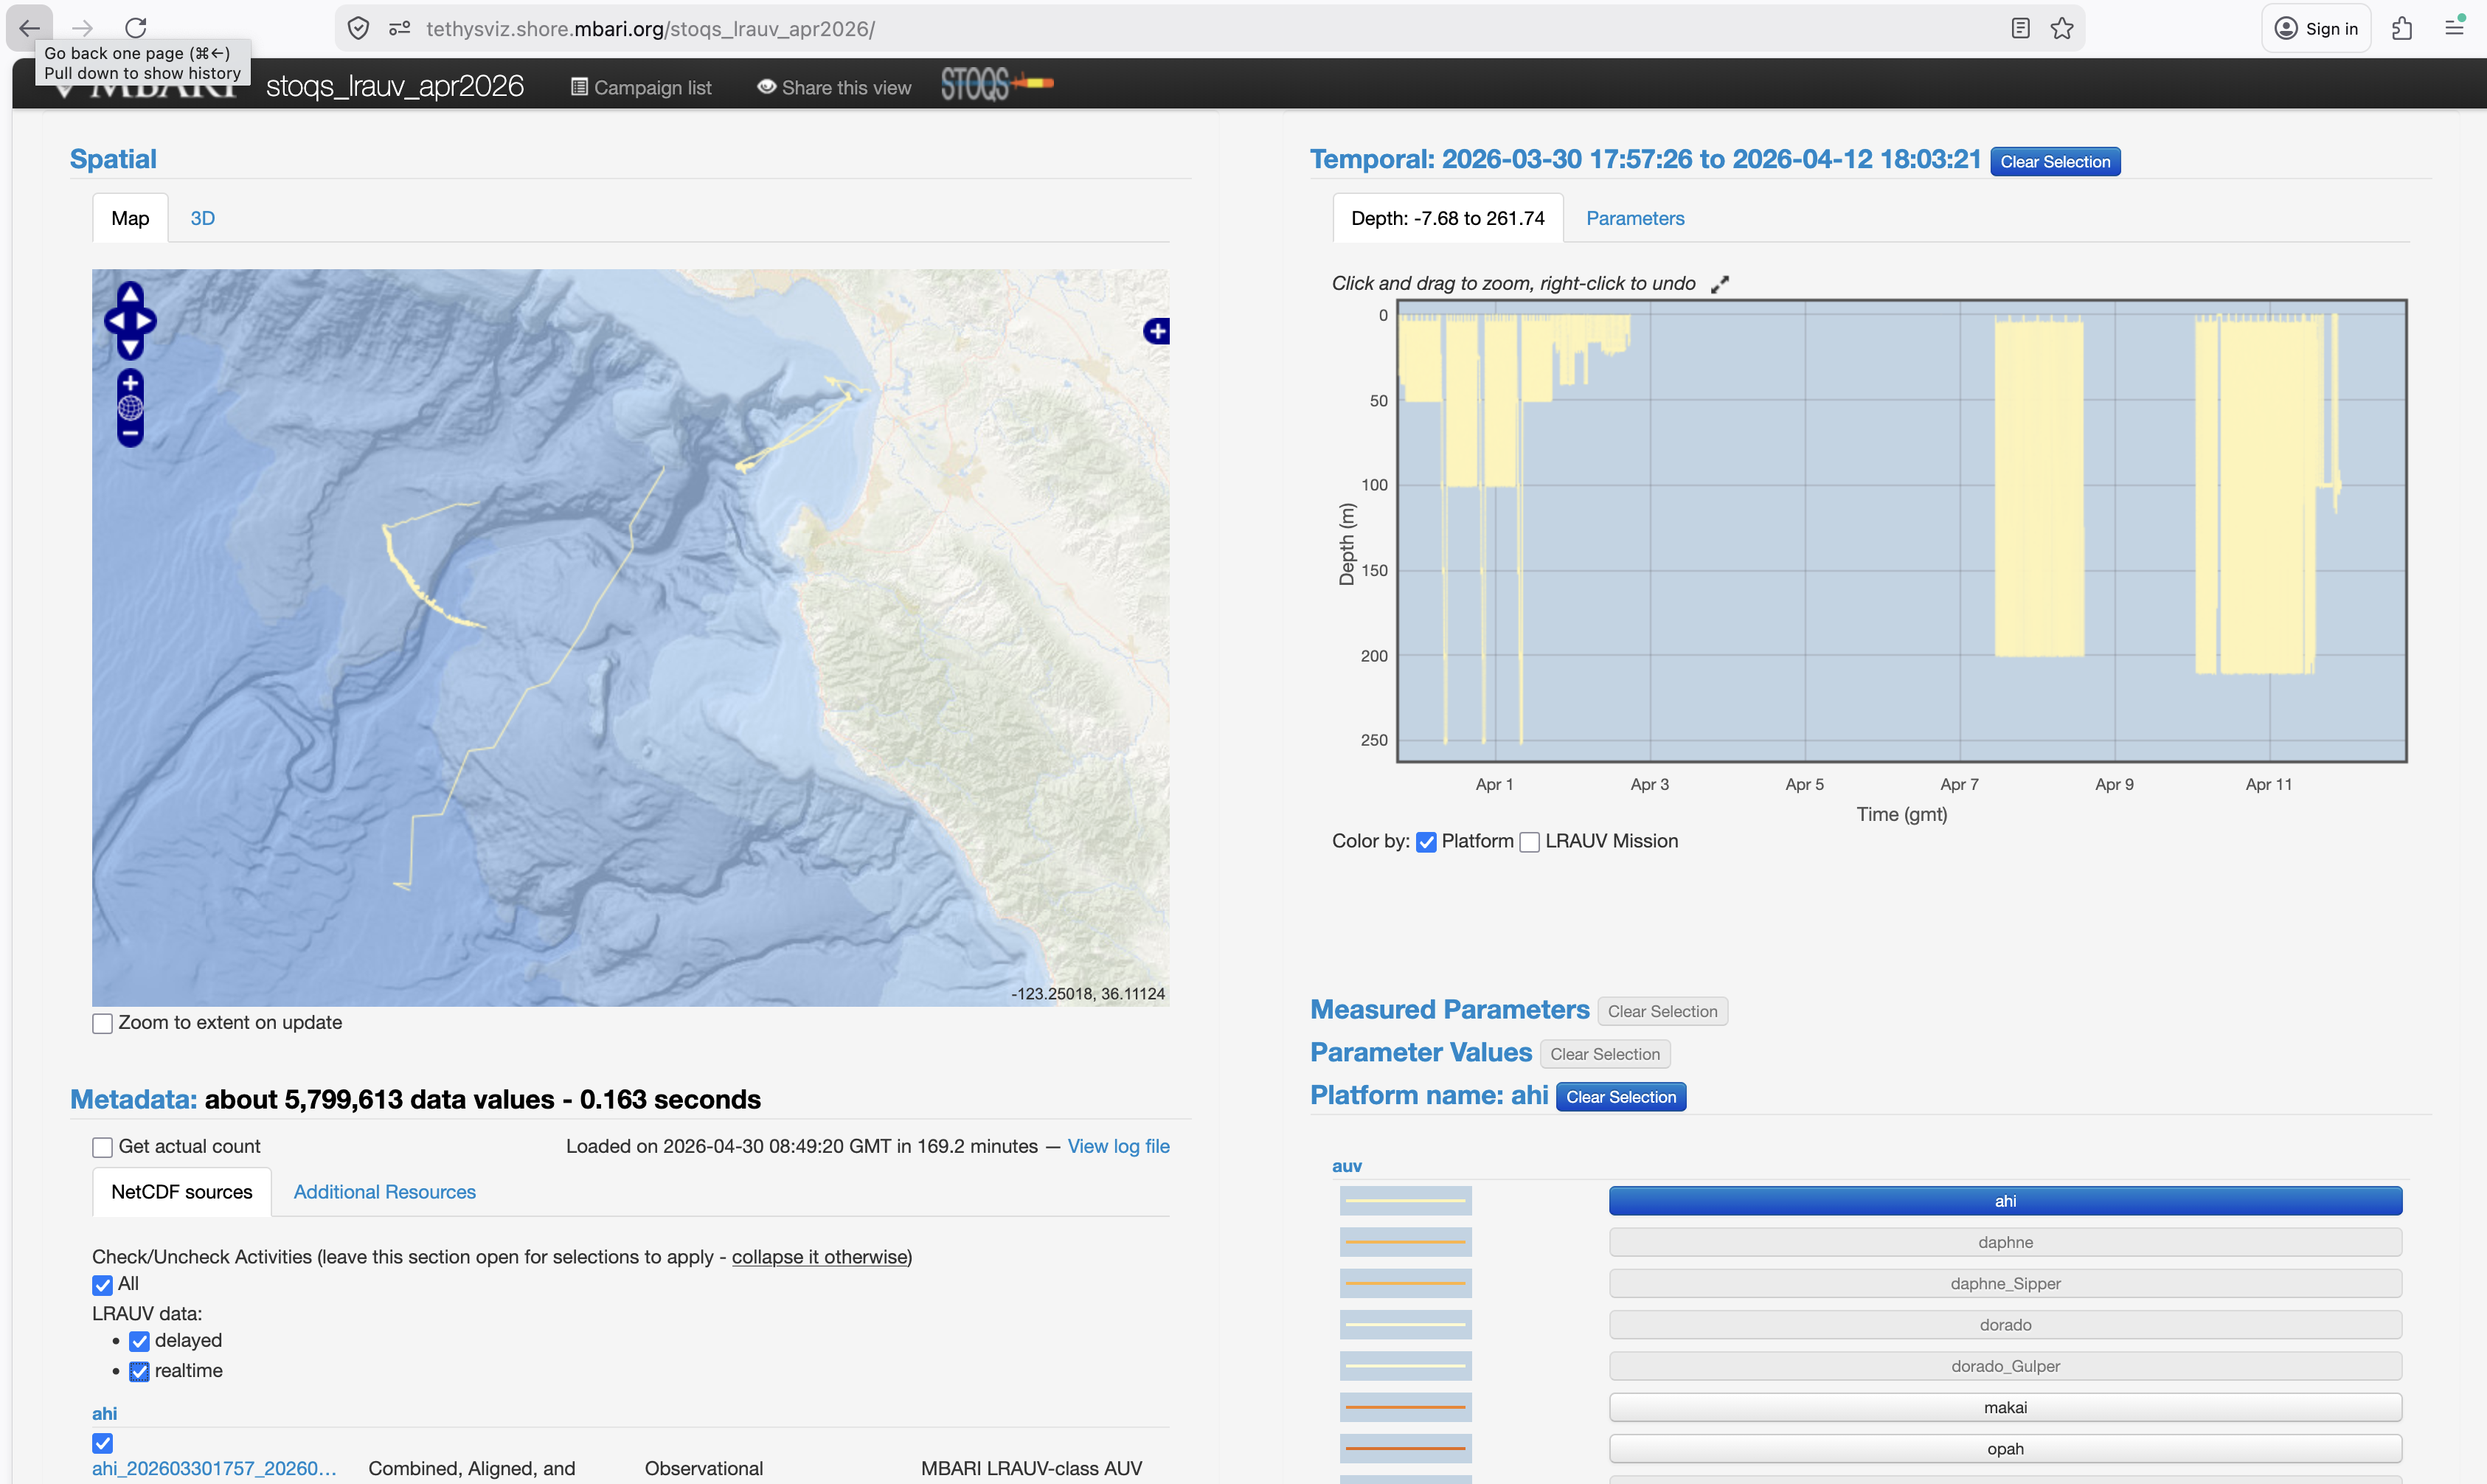Select the daphne_Sipper platform
The height and width of the screenshot is (1484, 2487).
click(2005, 1284)
